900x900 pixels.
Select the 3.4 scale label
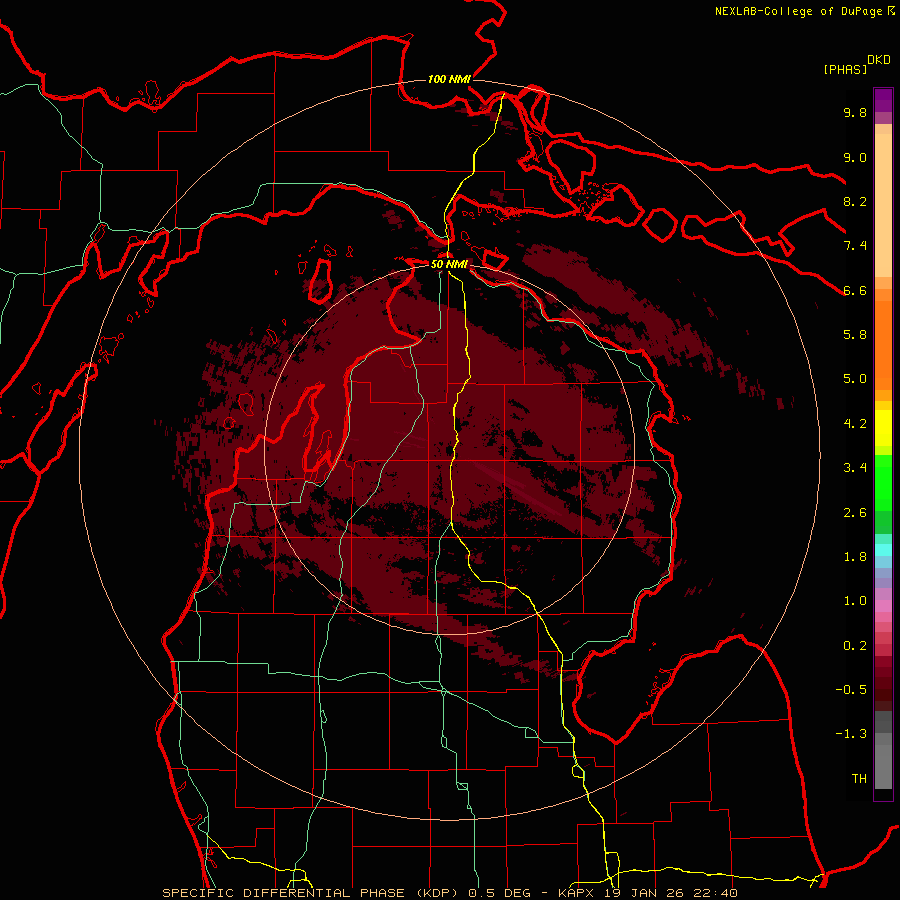tap(855, 468)
